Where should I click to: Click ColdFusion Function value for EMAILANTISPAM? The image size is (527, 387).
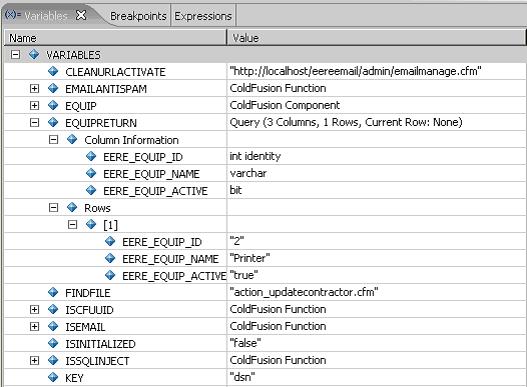[x=278, y=88]
